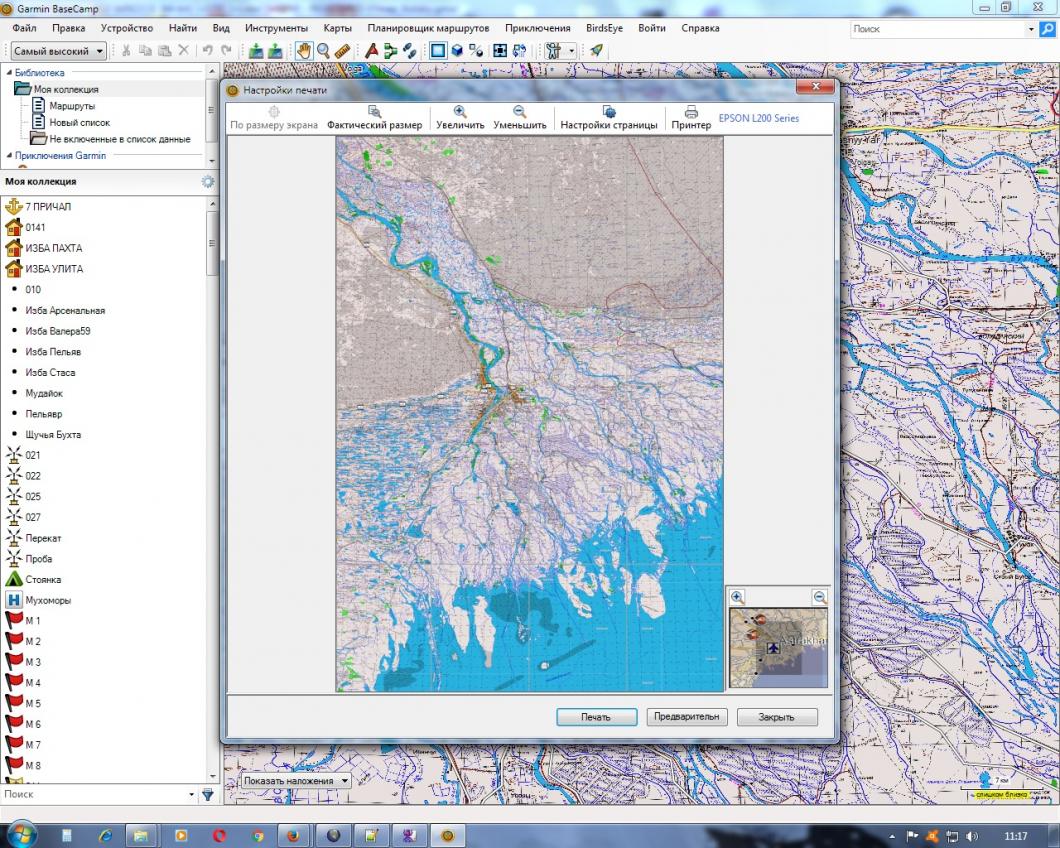Open the Моя коллекция gear options

coord(207,181)
